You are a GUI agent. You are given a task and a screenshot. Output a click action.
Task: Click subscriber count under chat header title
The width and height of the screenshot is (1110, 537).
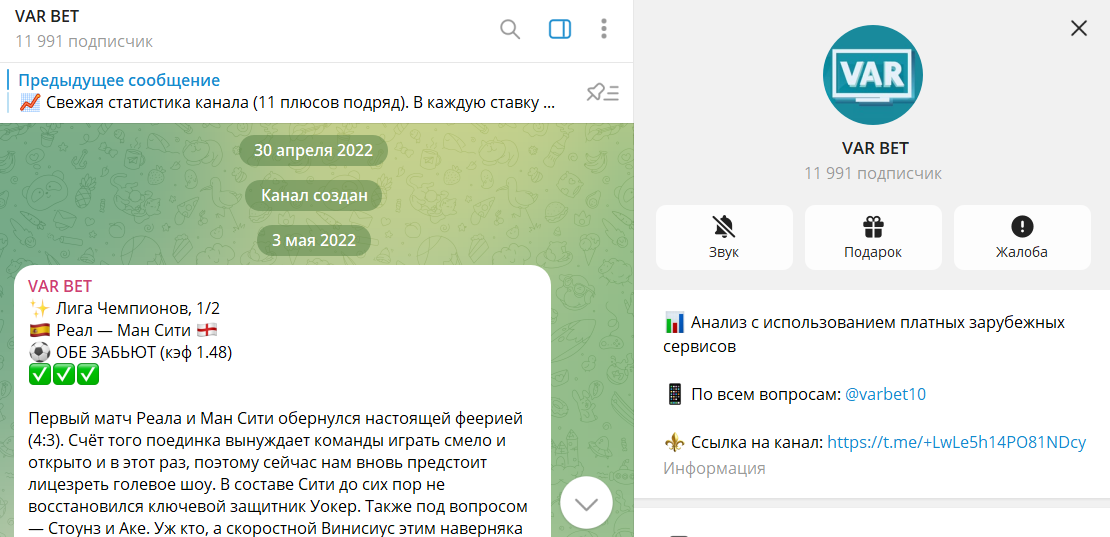pyautogui.click(x=84, y=42)
